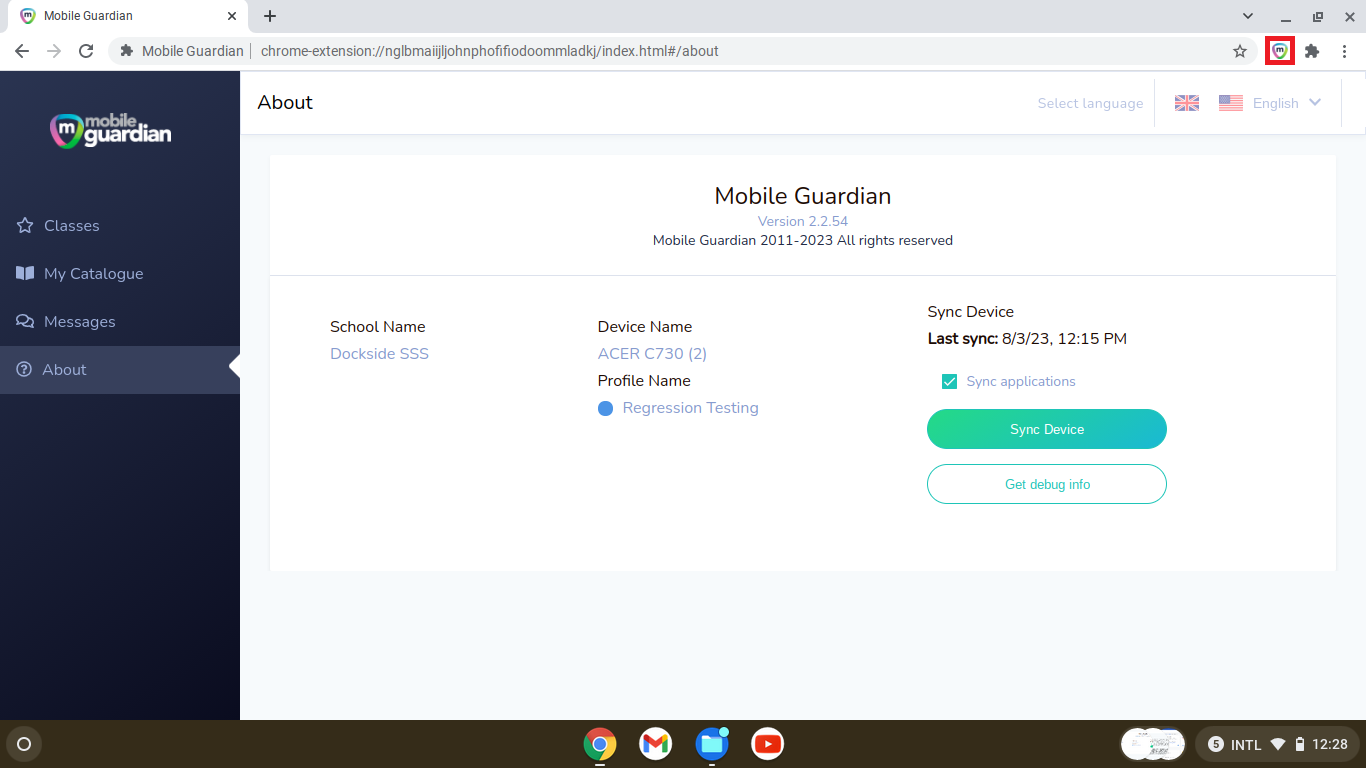Image resolution: width=1366 pixels, height=768 pixels.
Task: Click the Mobile Guardian logo in sidebar
Action: click(x=111, y=129)
